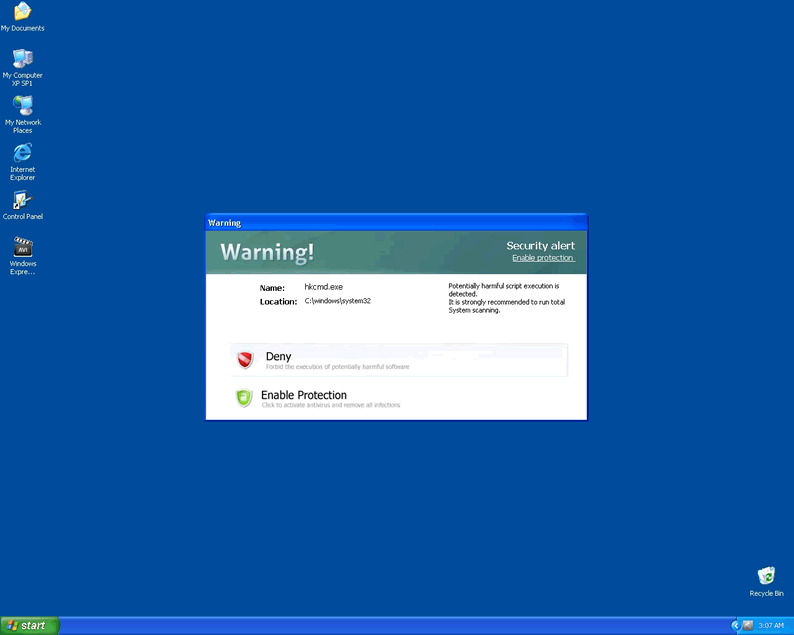Click the system tray notification icon

[x=747, y=625]
